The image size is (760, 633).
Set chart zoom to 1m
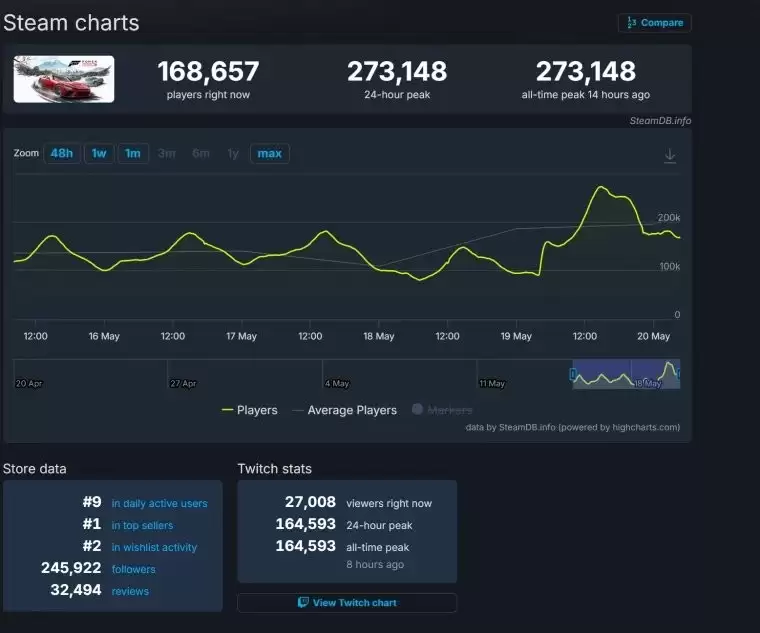pos(133,154)
